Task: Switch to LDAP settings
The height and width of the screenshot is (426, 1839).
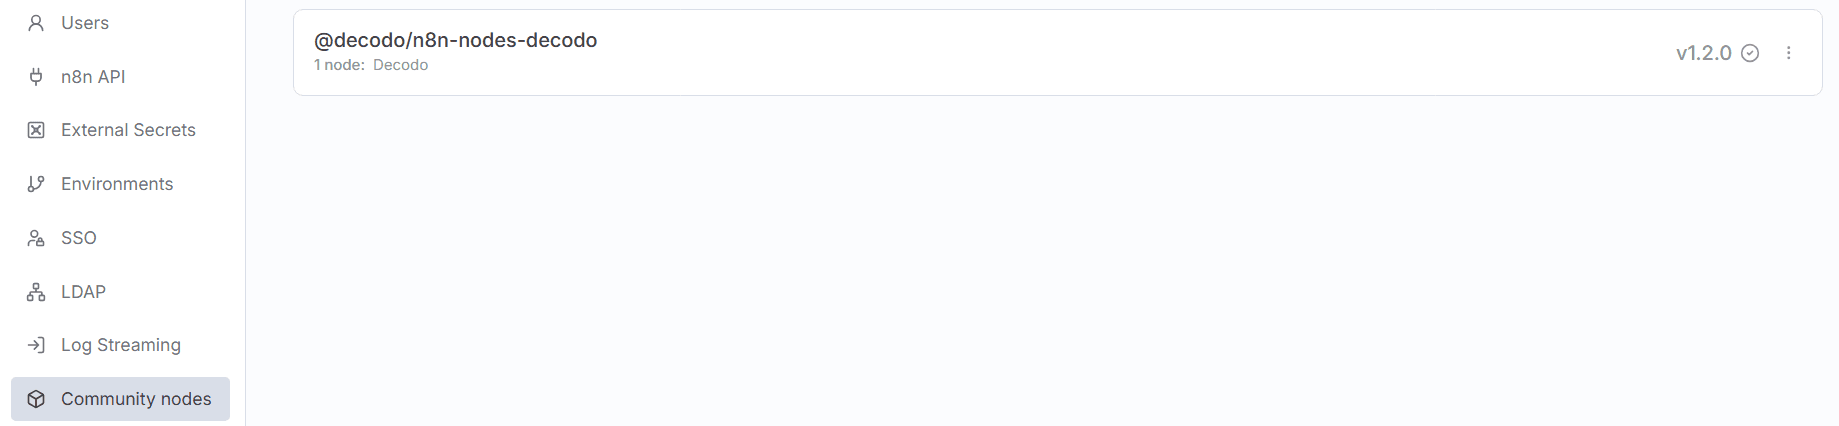Action: (x=83, y=292)
